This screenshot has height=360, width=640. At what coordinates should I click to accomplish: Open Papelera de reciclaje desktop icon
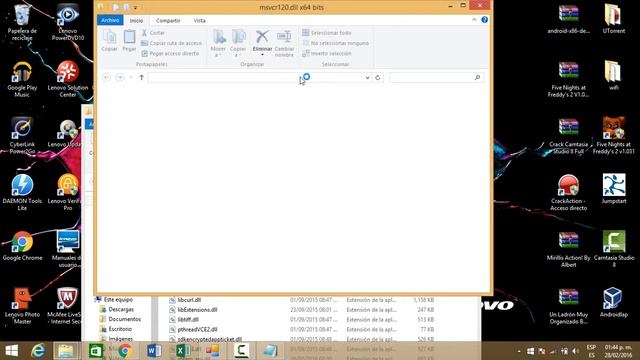click(22, 22)
